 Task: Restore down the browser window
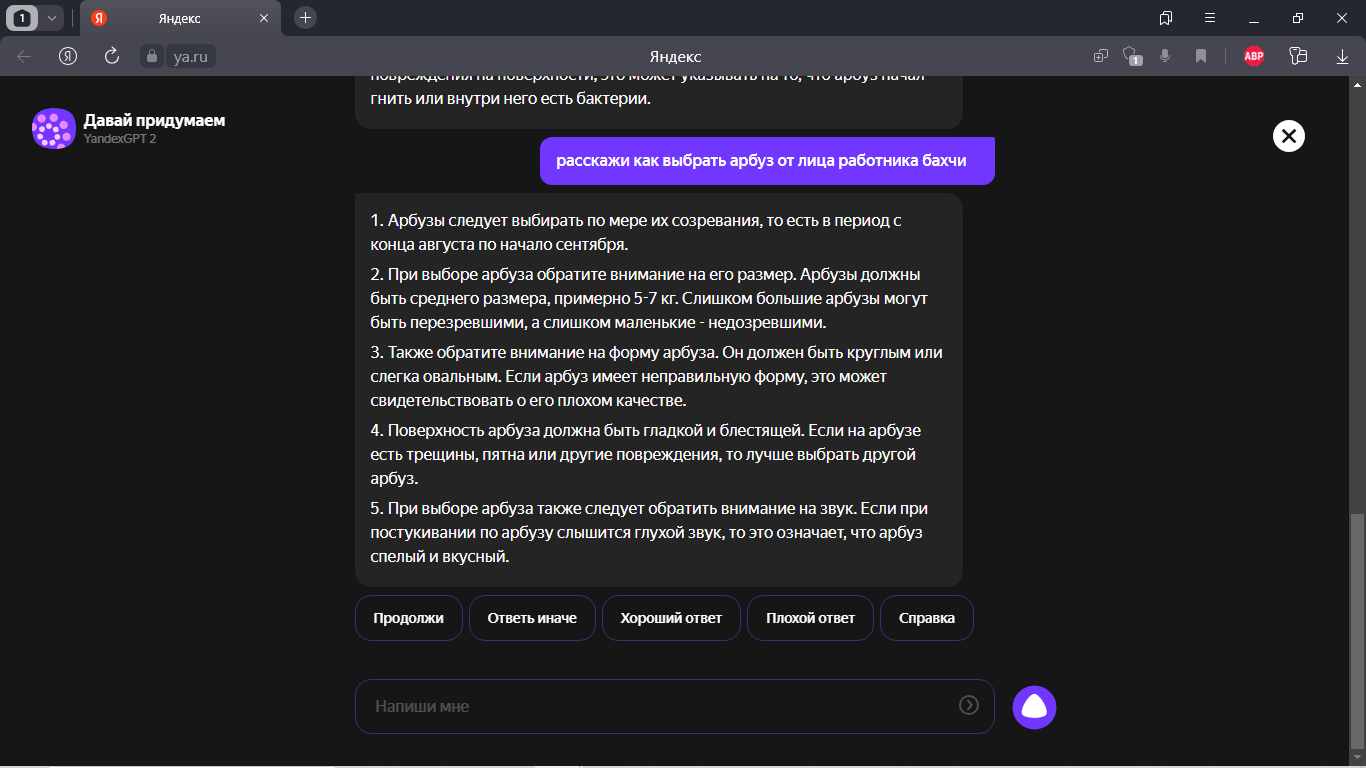1298,18
